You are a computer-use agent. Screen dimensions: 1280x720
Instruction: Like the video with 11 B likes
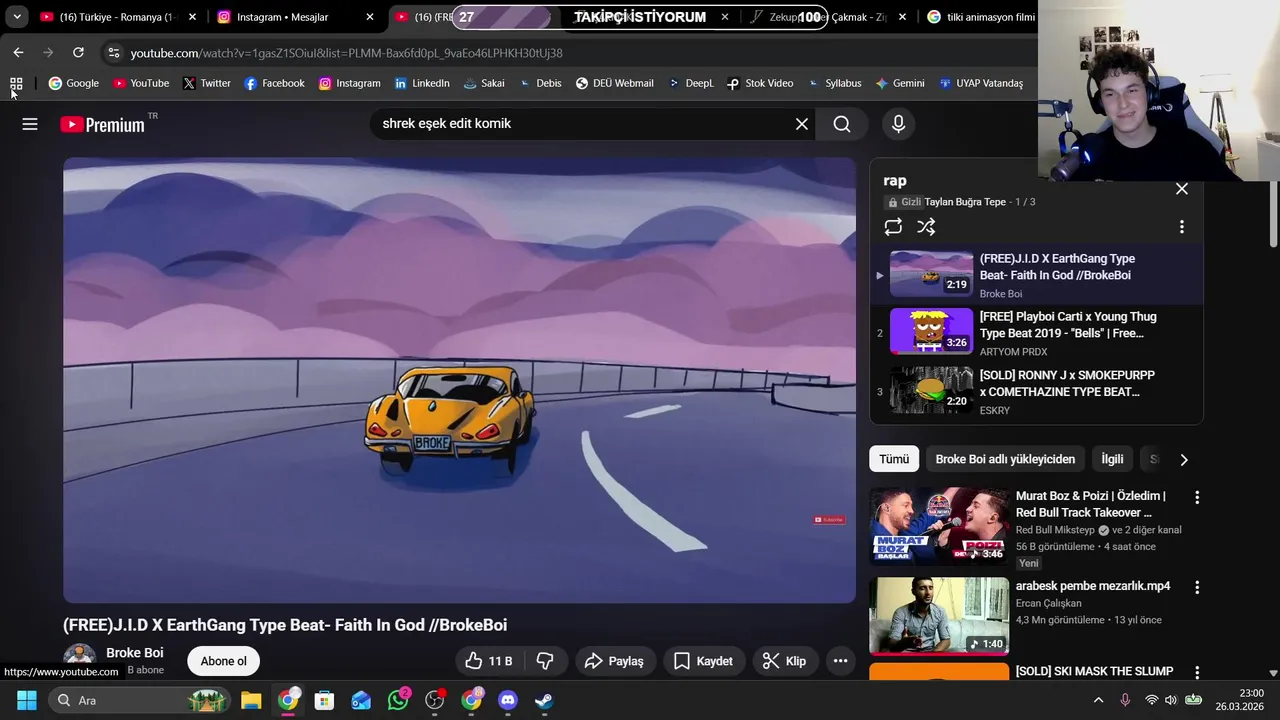[489, 661]
